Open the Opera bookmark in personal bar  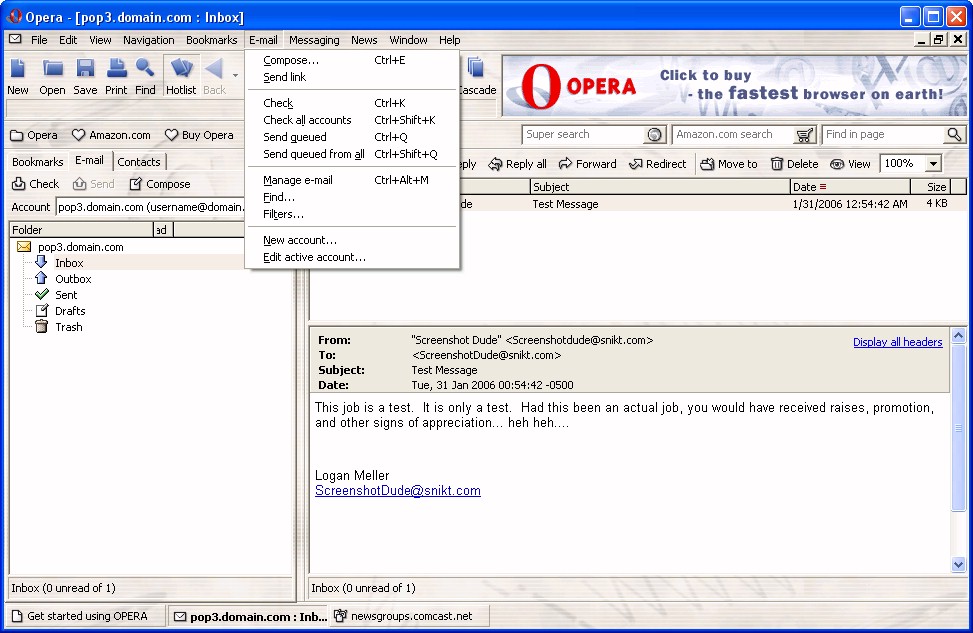click(34, 135)
